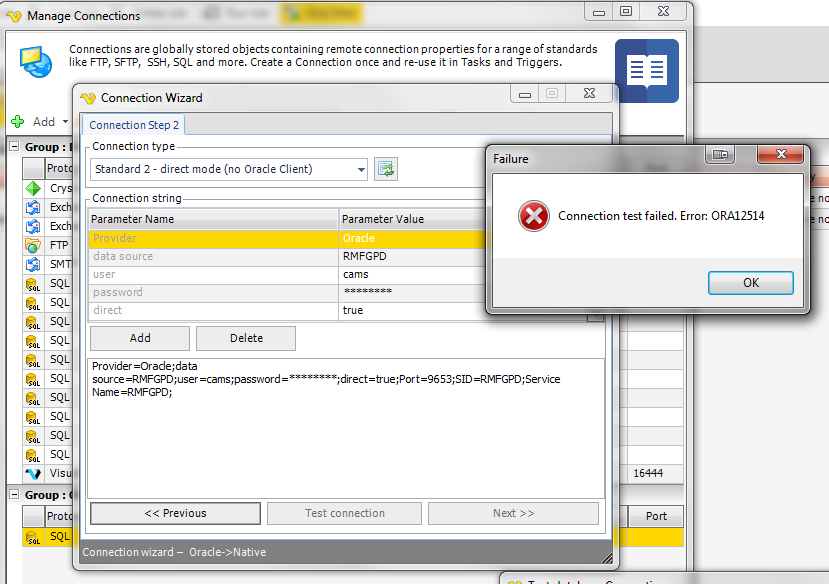Collapse the second Group expander at bottom

(x=14, y=495)
